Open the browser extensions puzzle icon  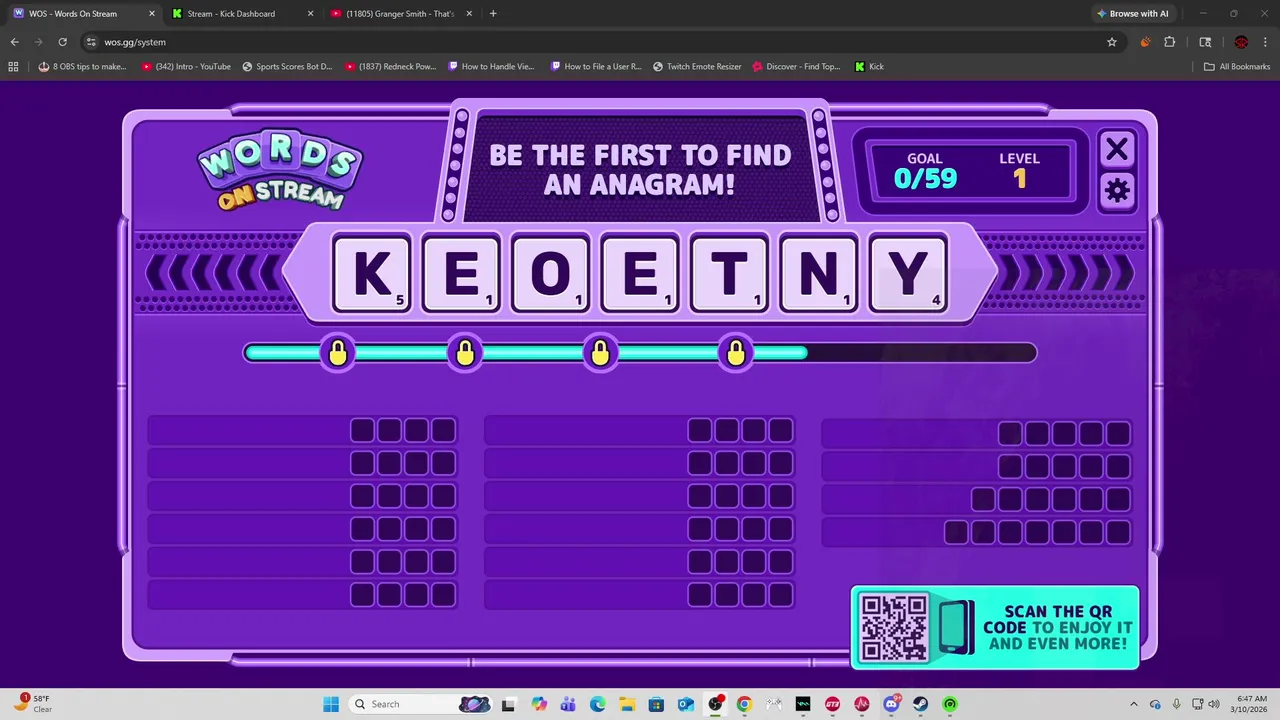pos(1169,42)
